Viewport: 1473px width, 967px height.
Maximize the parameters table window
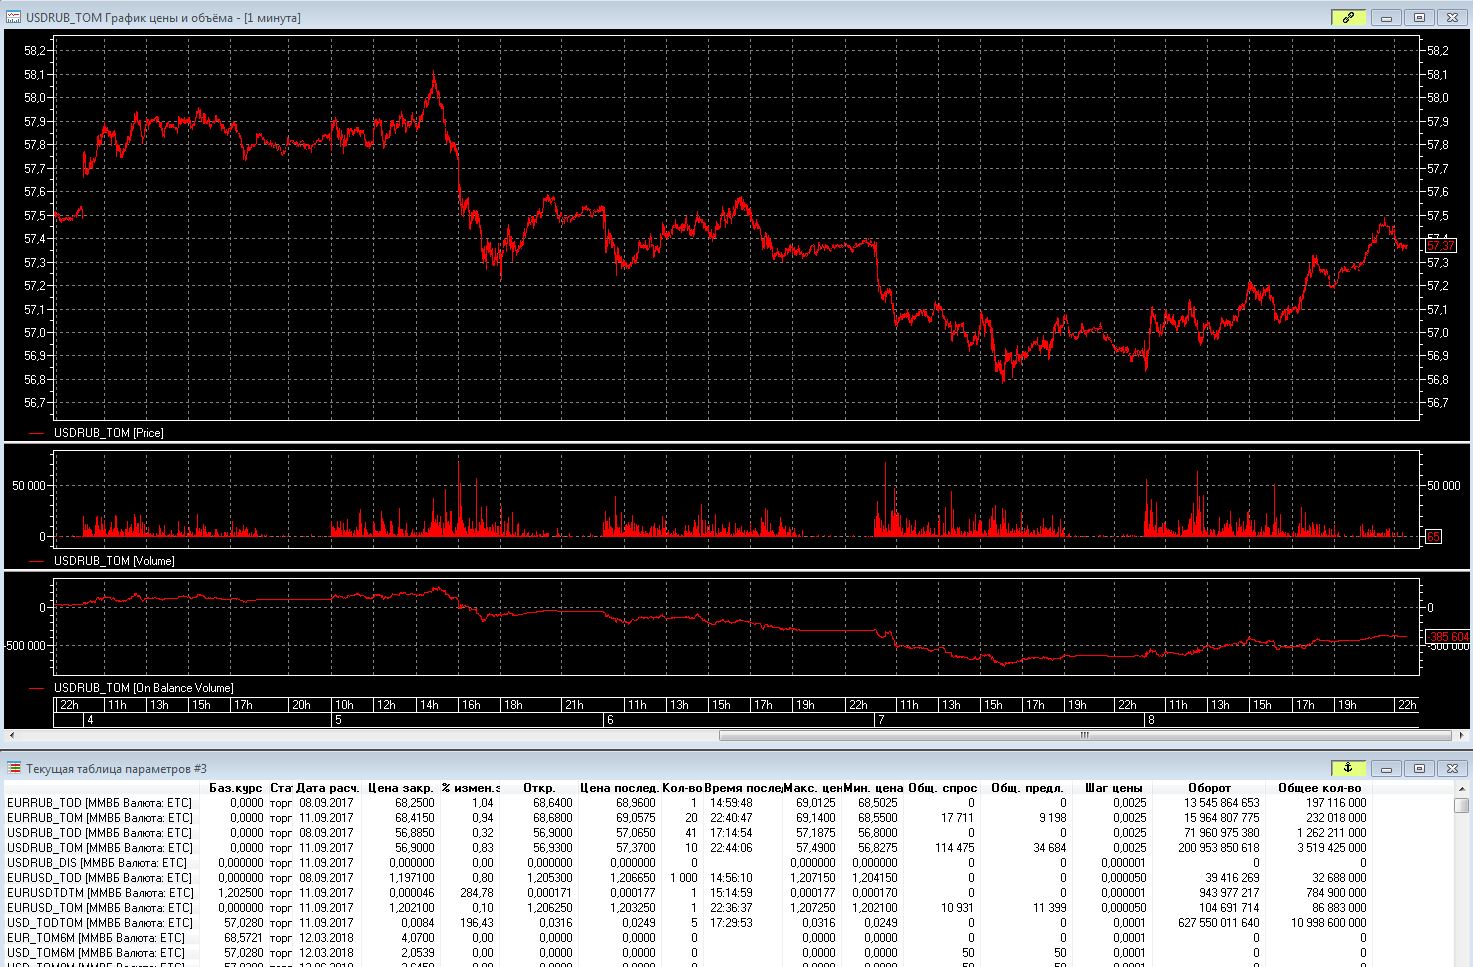(x=1418, y=768)
